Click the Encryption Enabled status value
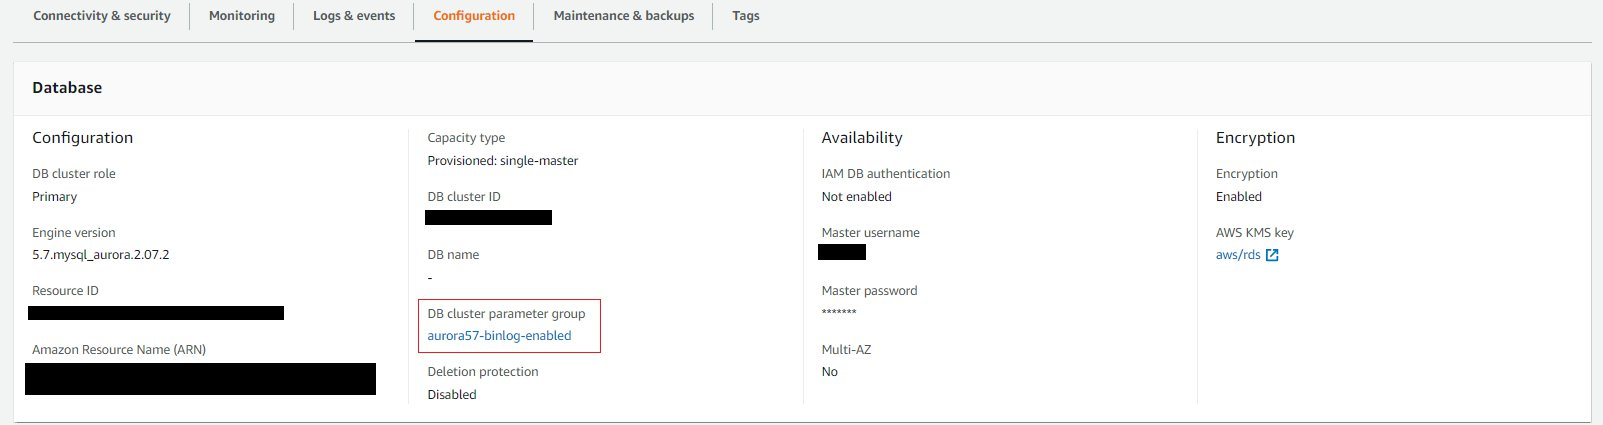The width and height of the screenshot is (1603, 425). coord(1239,197)
